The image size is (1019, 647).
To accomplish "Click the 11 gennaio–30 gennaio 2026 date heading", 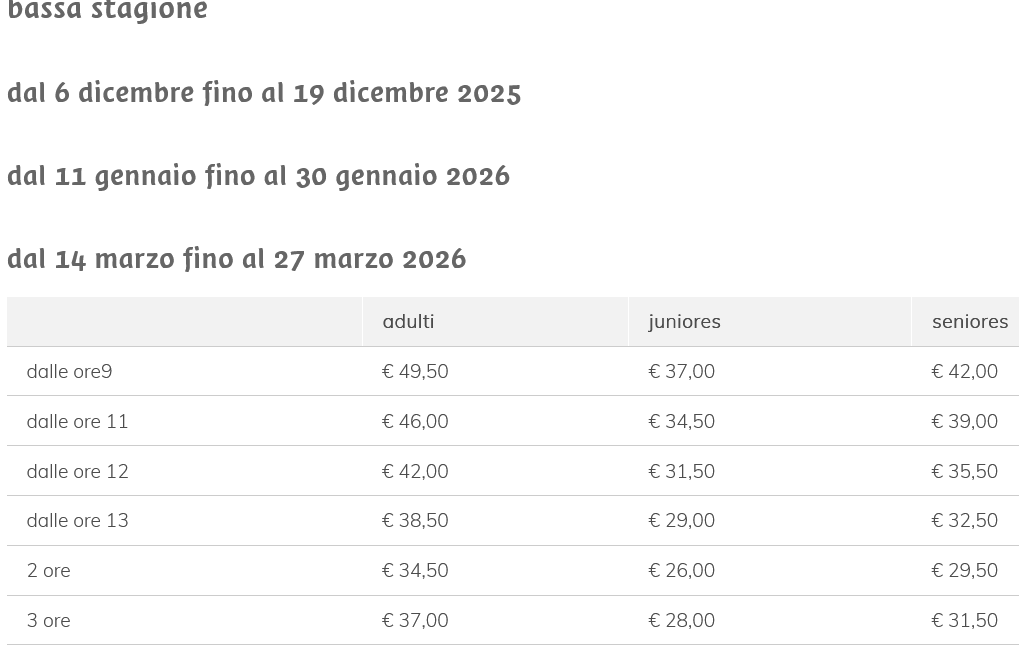I will pos(258,175).
